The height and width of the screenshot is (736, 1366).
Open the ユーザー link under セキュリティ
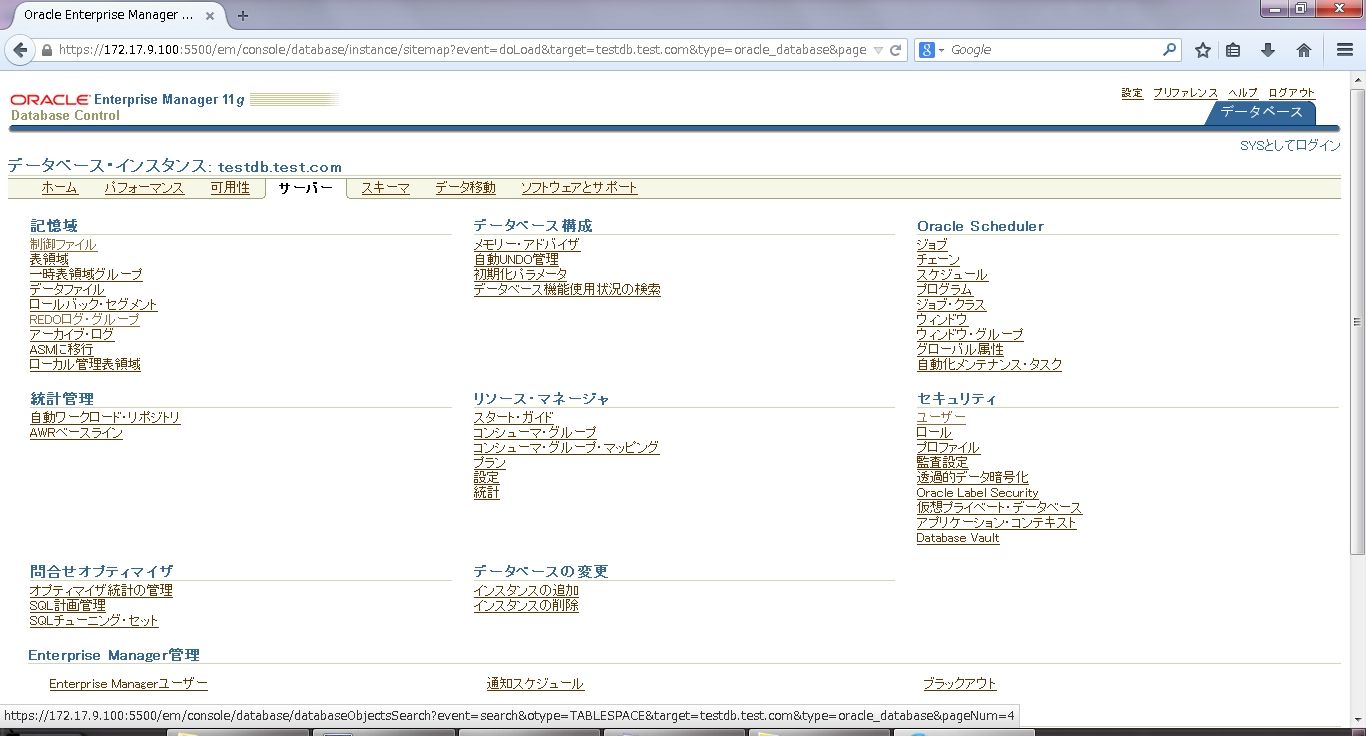(941, 417)
